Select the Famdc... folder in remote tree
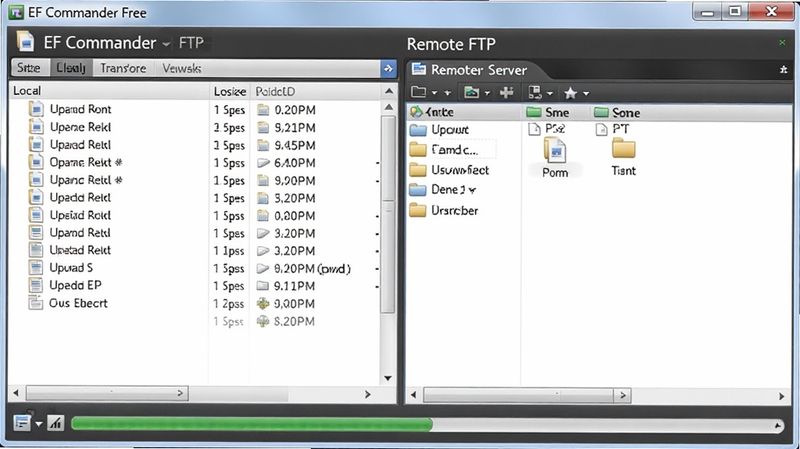 (x=454, y=149)
